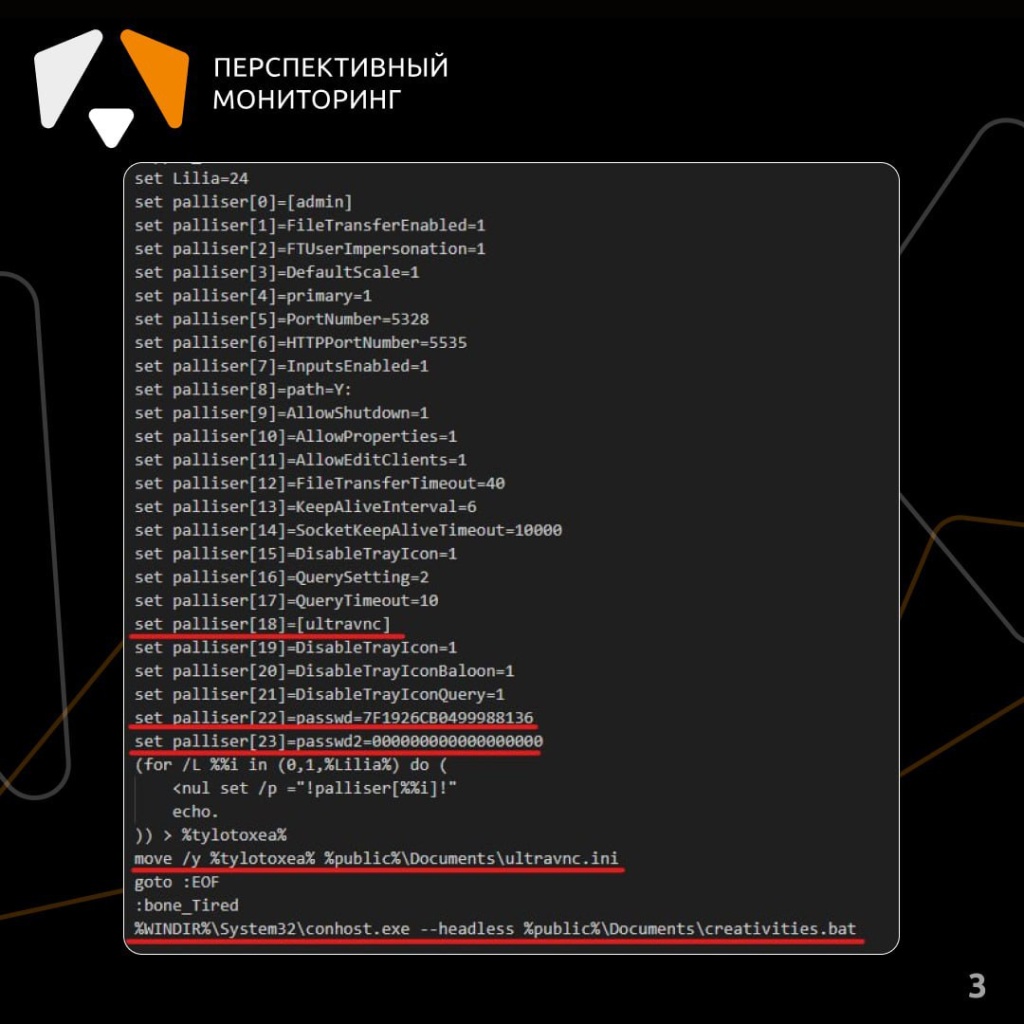Screen dimensions: 1024x1024
Task: Click the AllowProperties=1 line
Action: tap(296, 437)
